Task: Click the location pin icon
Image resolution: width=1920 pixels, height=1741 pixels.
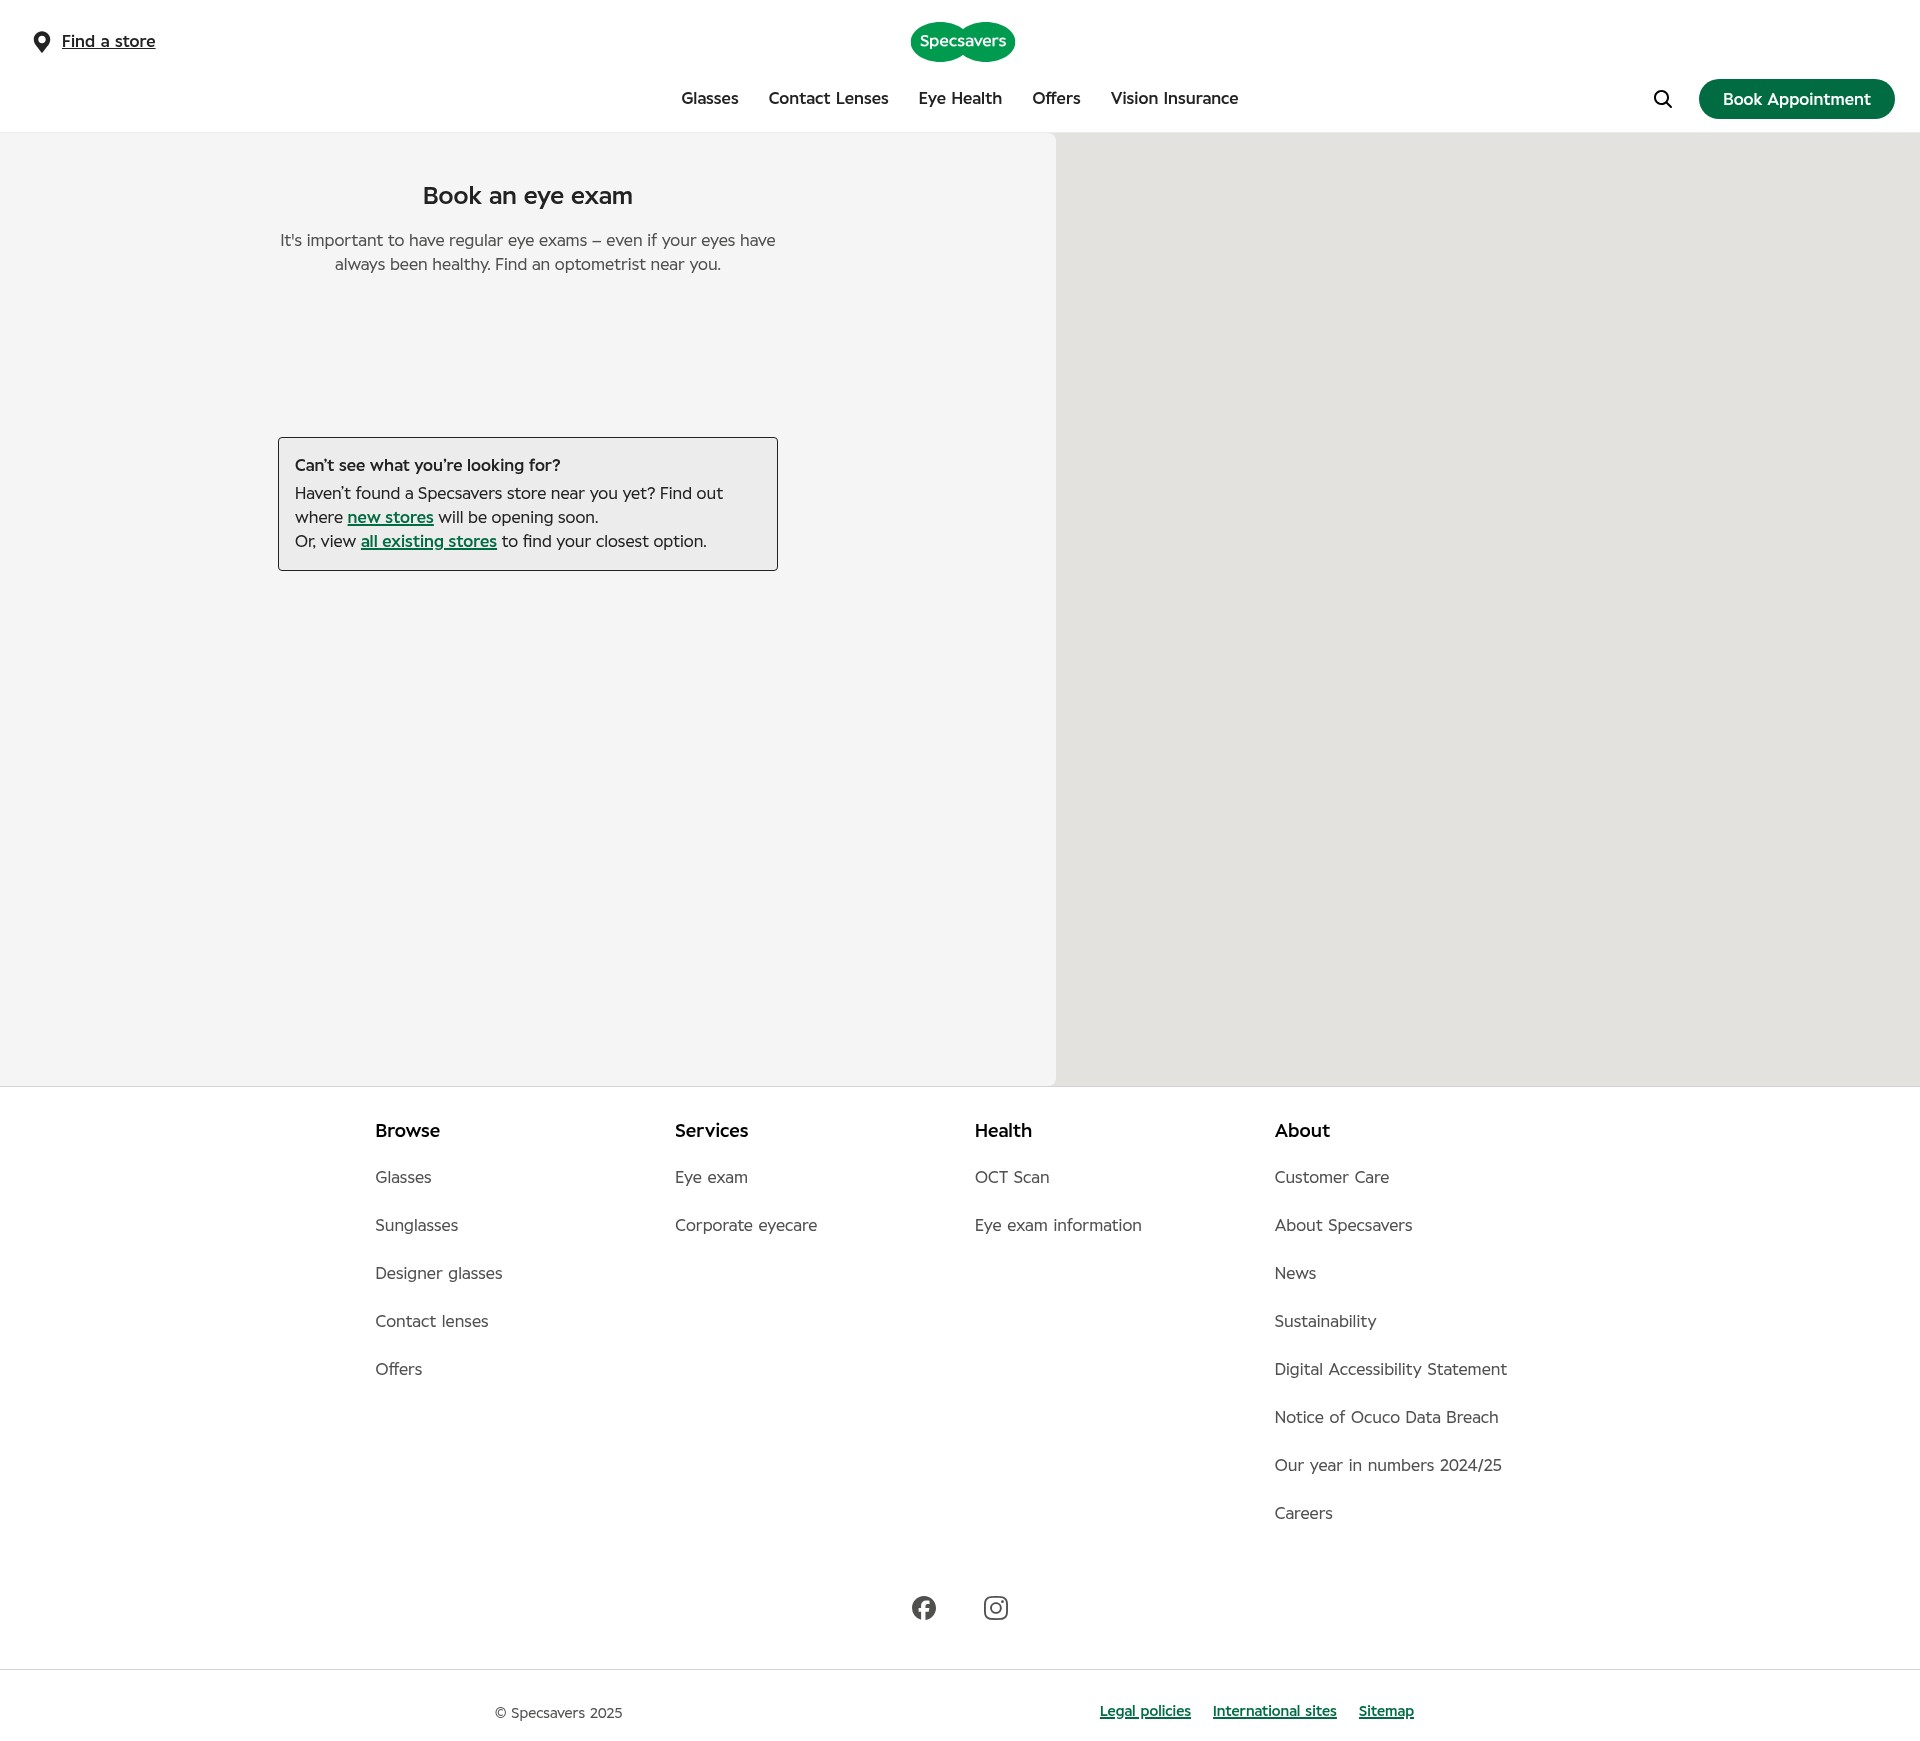Action: click(42, 42)
